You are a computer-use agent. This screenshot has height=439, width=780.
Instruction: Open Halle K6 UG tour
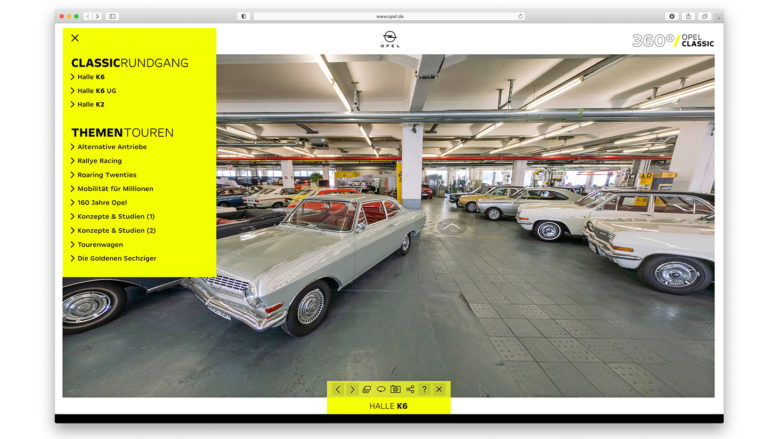tap(93, 90)
